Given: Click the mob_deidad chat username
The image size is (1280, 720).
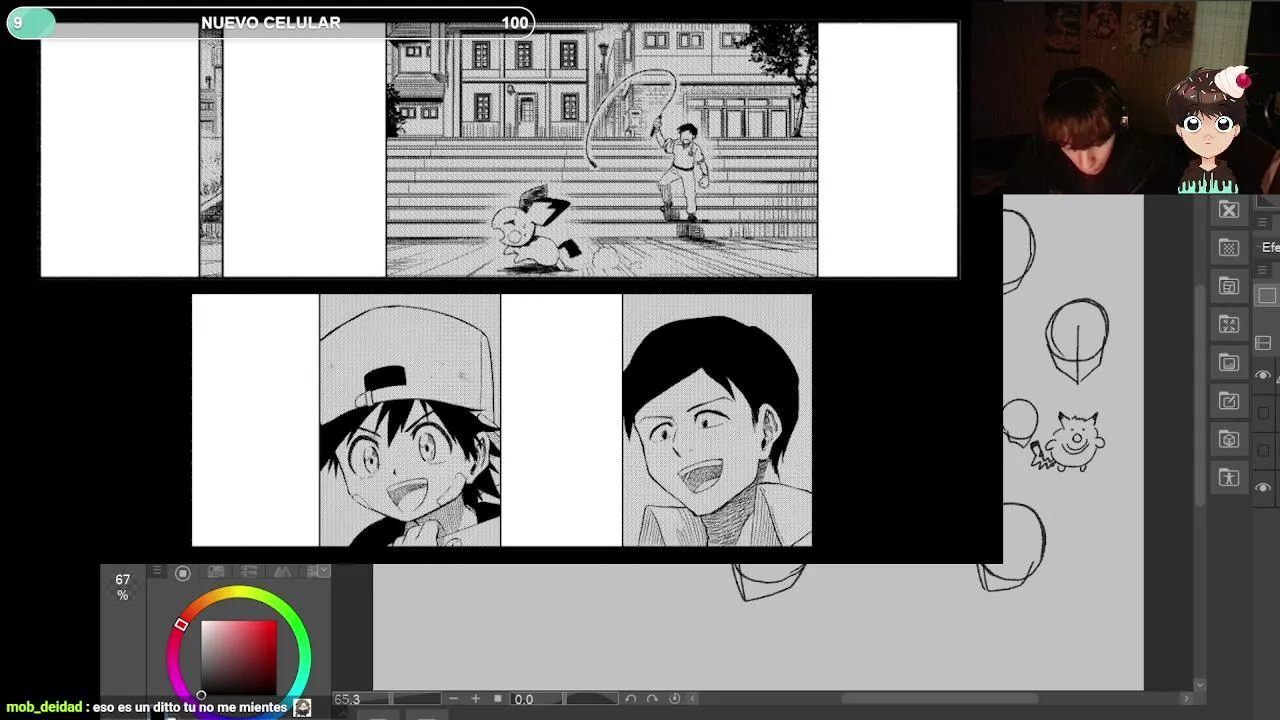Looking at the screenshot, I should [x=44, y=707].
